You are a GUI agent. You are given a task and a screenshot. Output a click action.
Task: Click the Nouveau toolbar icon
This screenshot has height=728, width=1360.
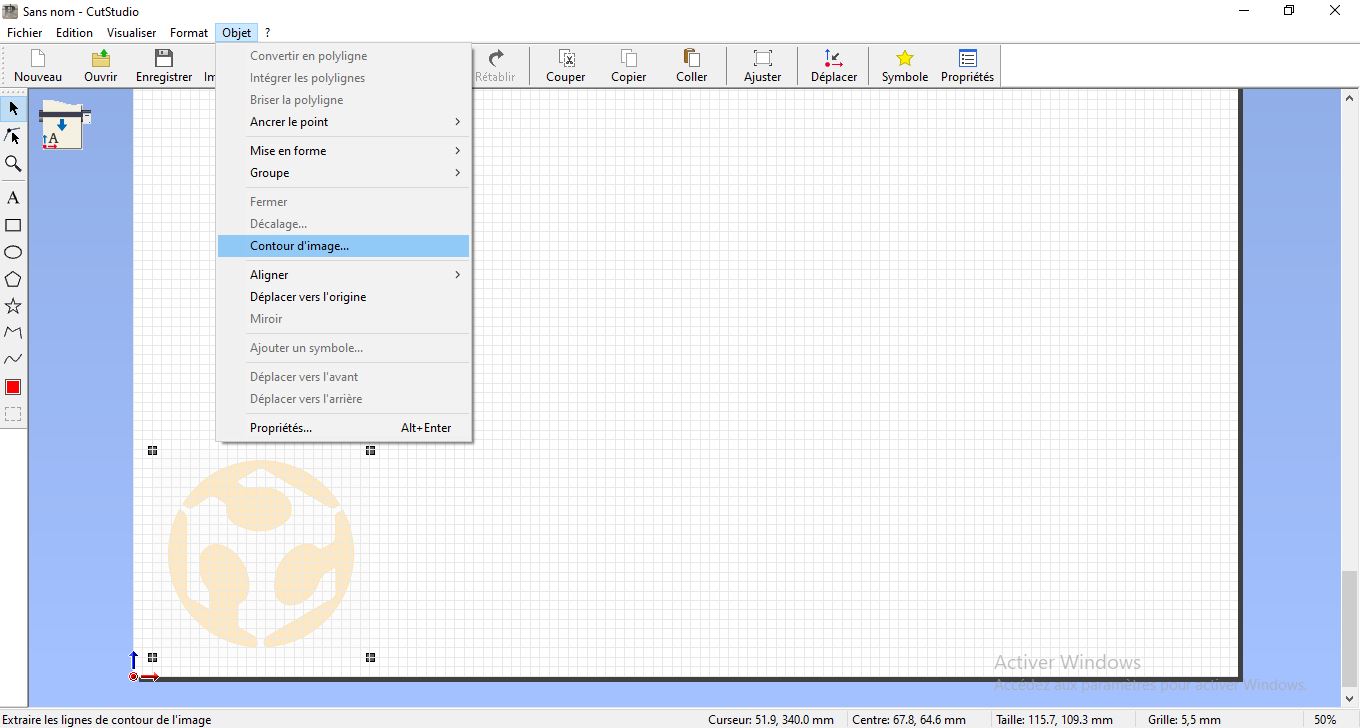pos(38,66)
